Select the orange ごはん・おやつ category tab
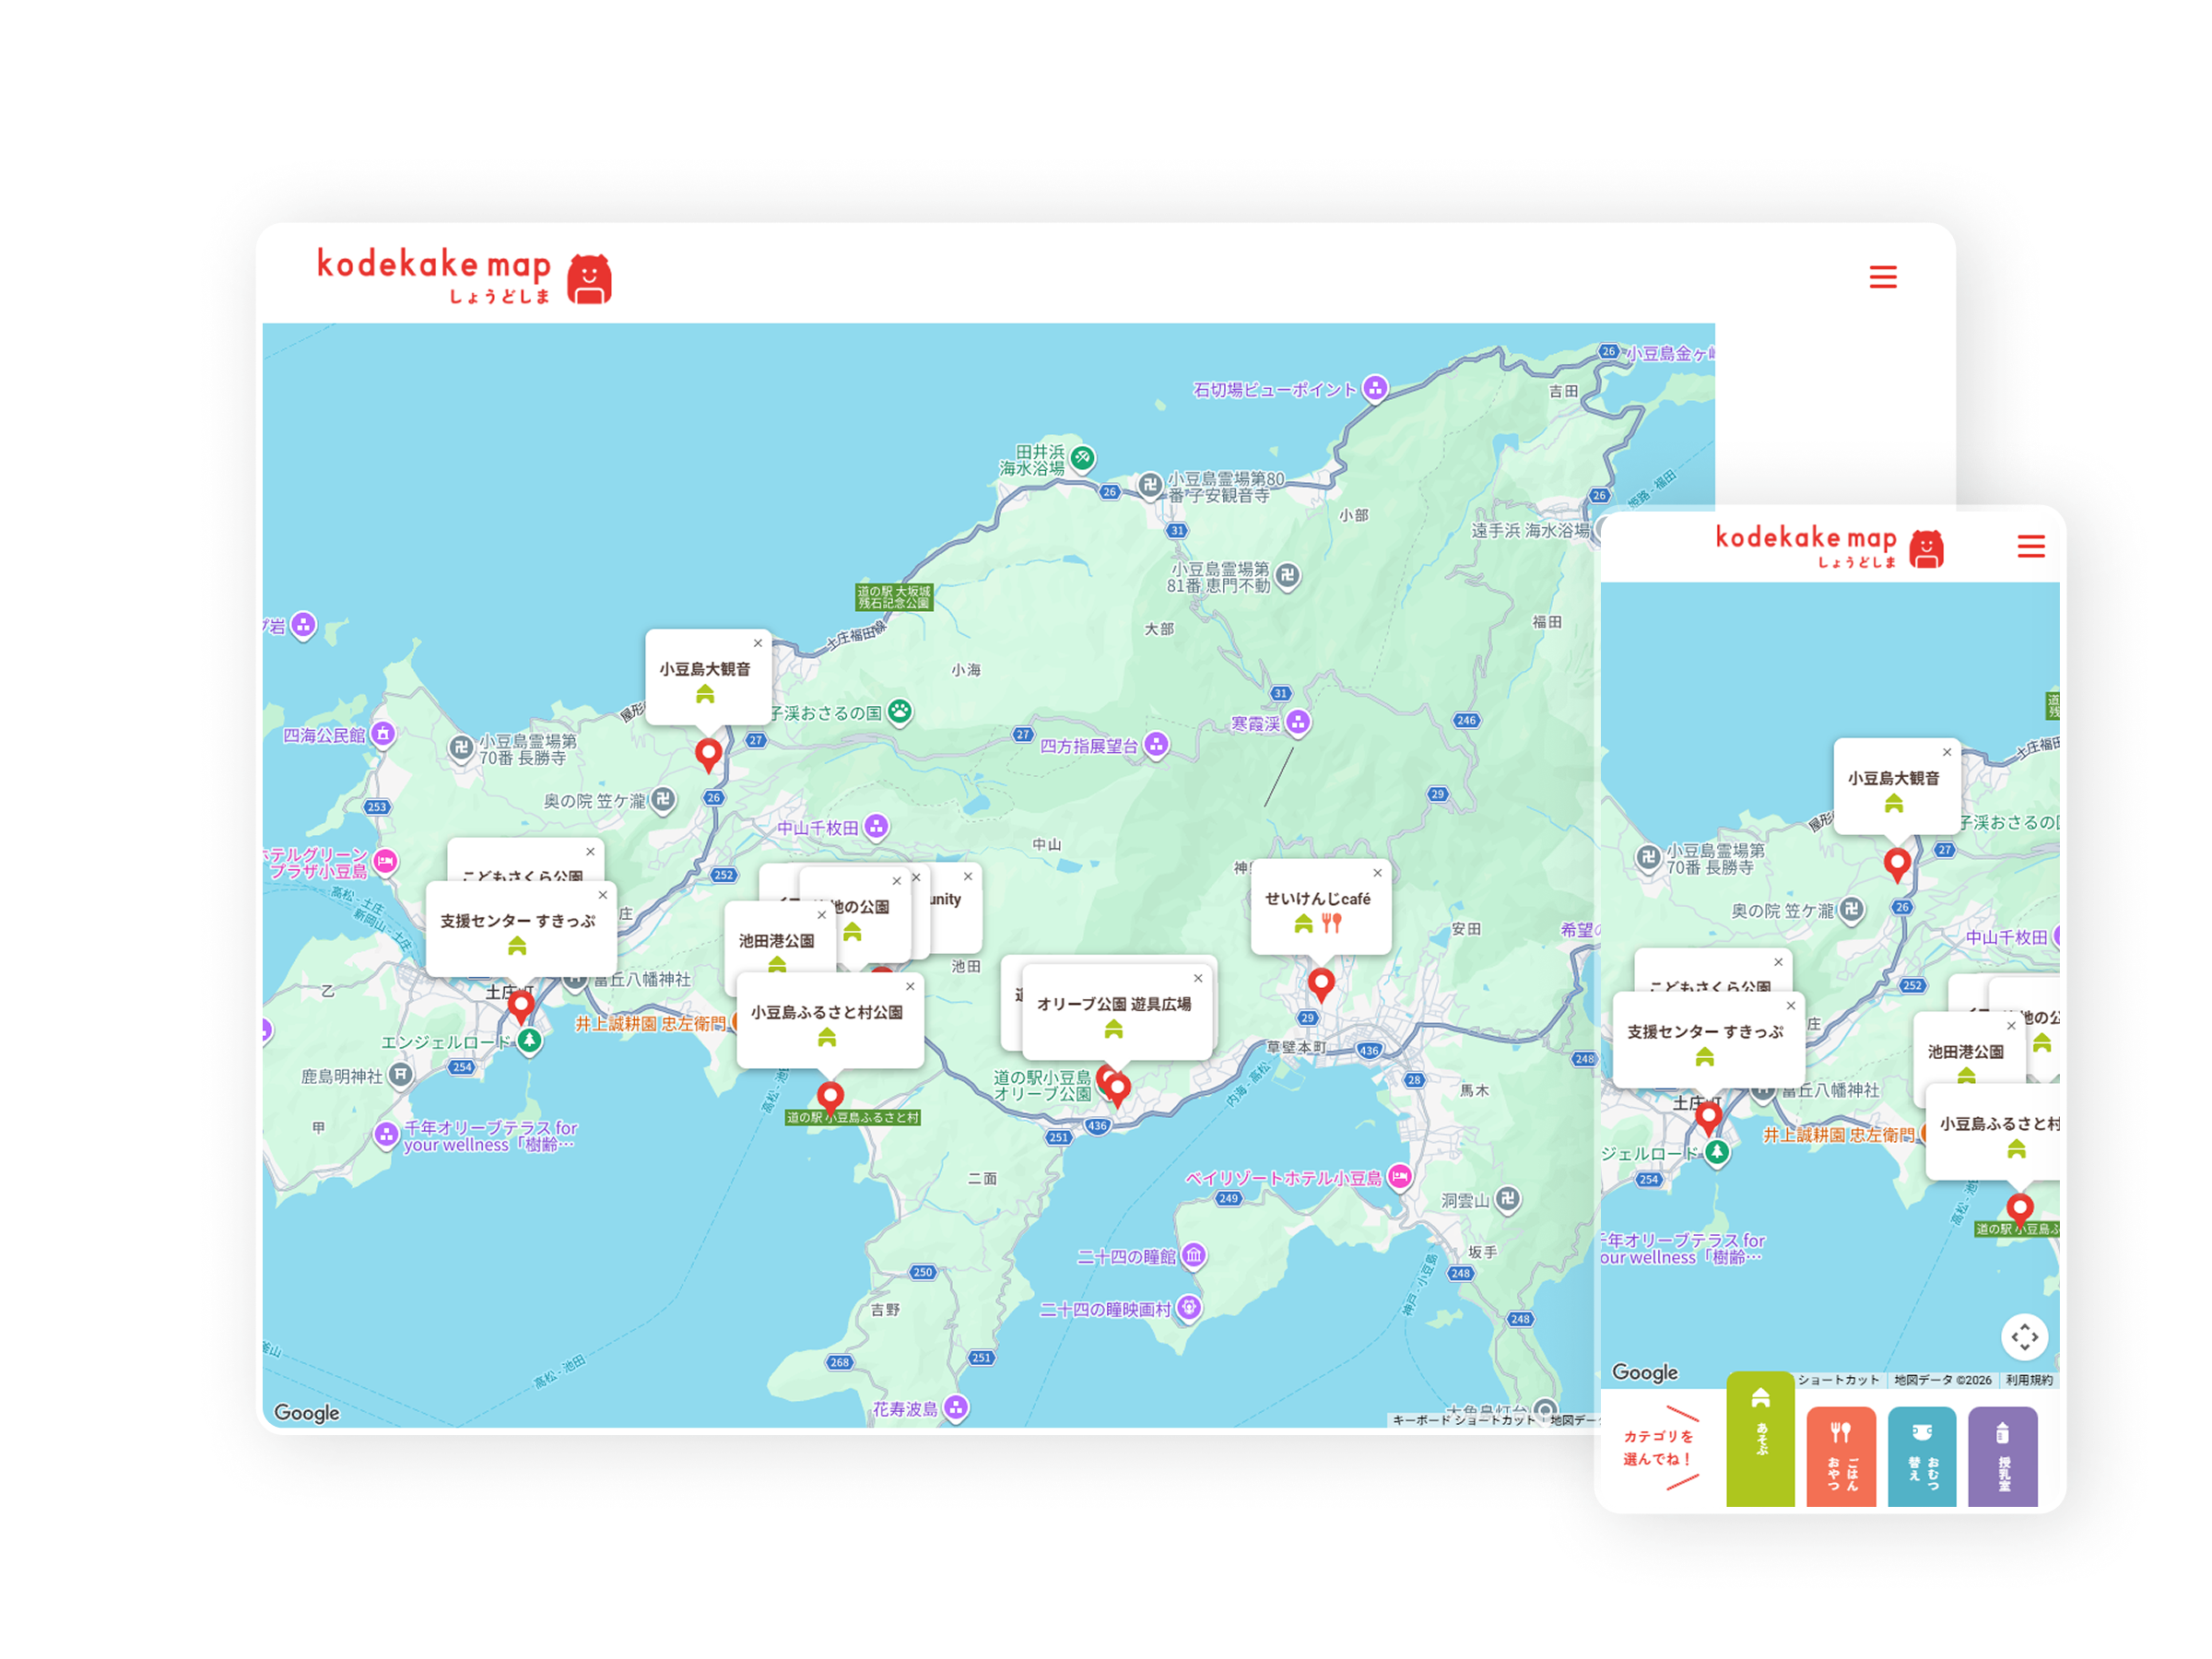This screenshot has height=1659, width=2212. tap(1841, 1456)
